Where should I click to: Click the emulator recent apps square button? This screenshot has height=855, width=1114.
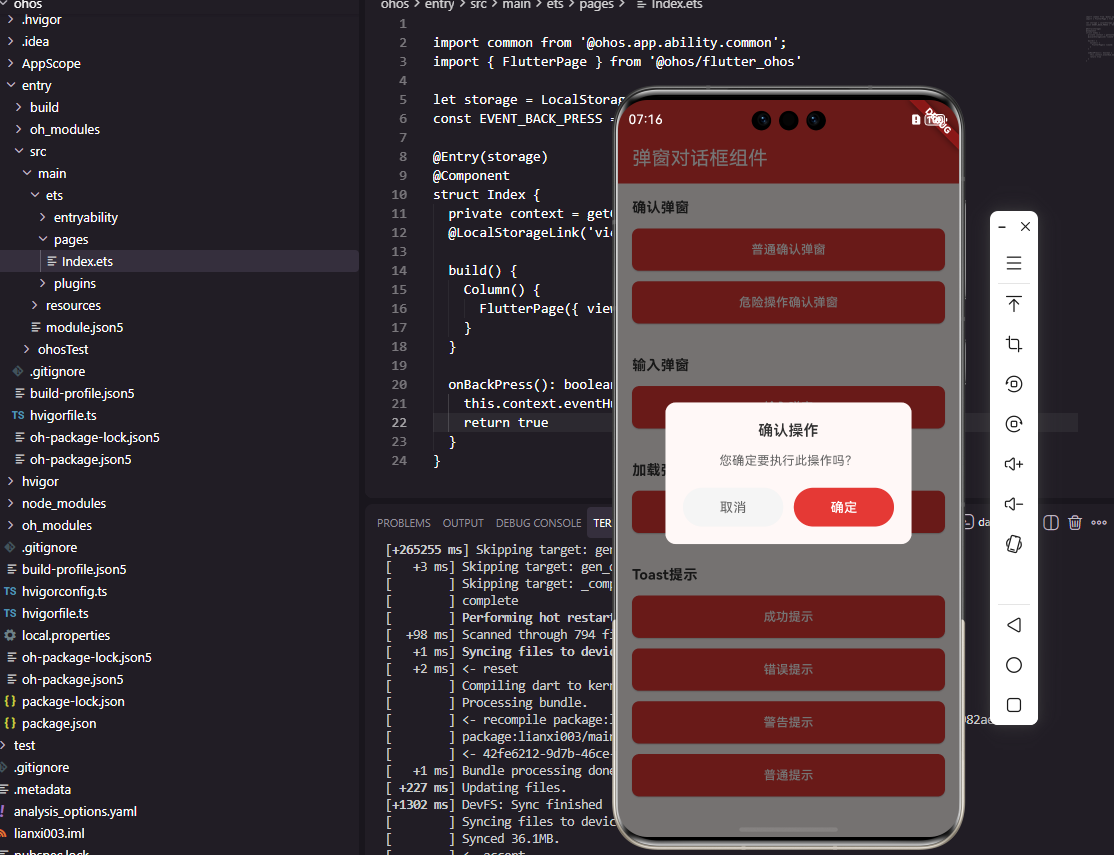(x=1014, y=704)
